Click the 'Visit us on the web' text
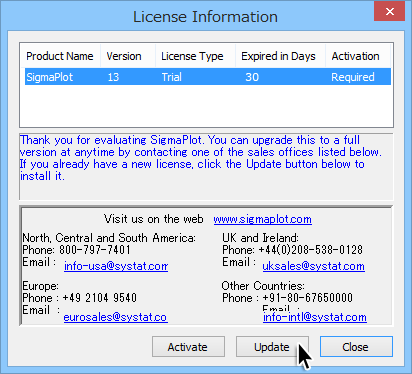This screenshot has height=374, width=412. pyautogui.click(x=153, y=219)
